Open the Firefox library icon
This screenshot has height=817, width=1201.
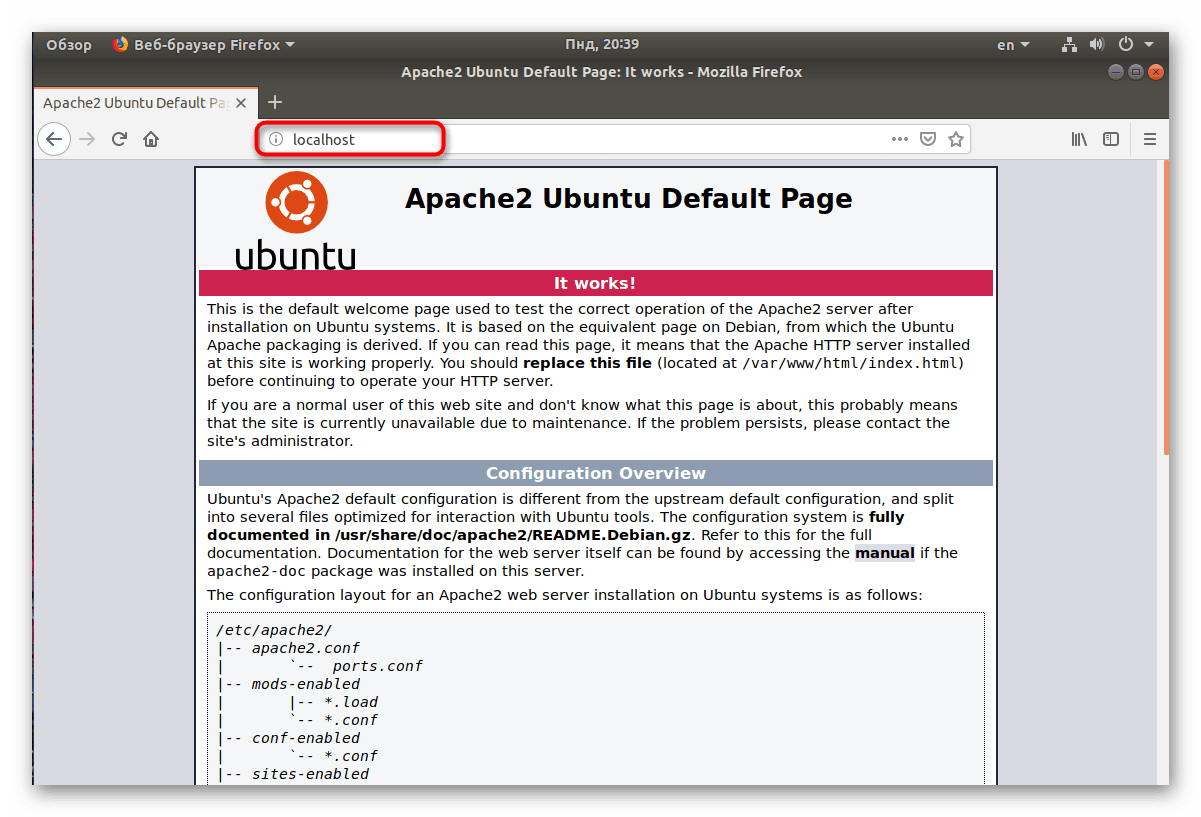click(x=1079, y=139)
